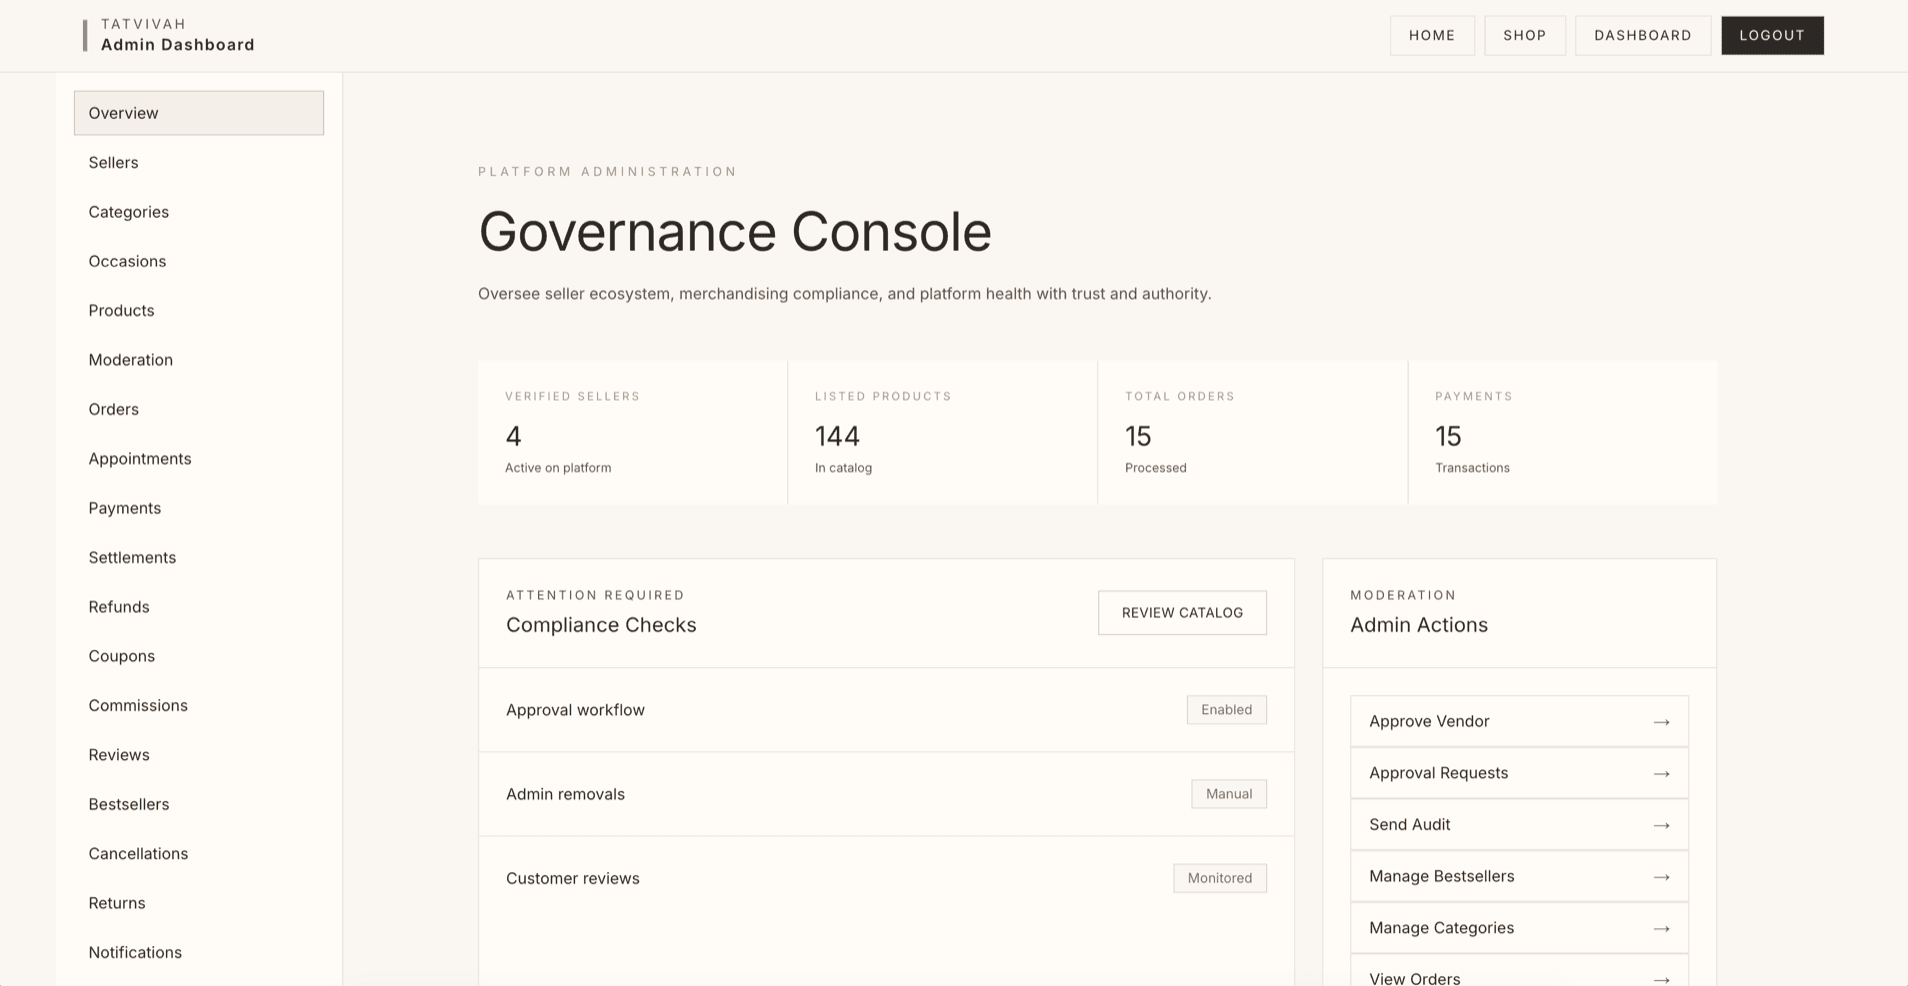Viewport: 1908px width, 986px height.
Task: Click the Compliance Checks title
Action: tap(601, 625)
